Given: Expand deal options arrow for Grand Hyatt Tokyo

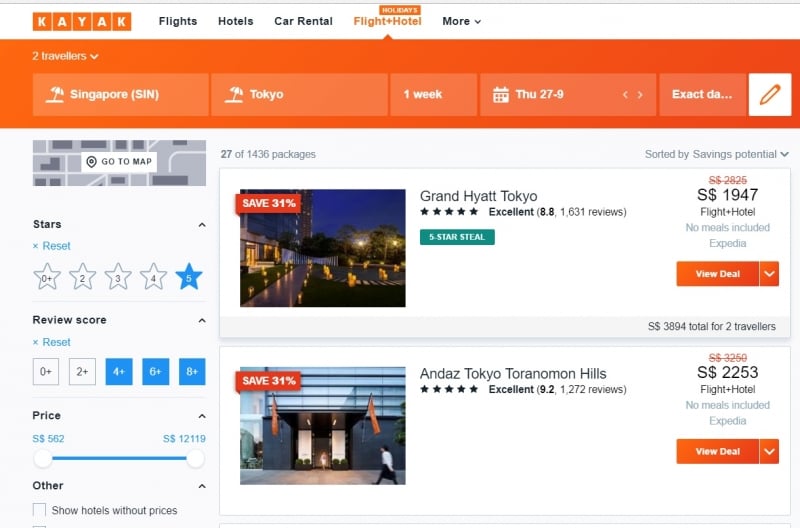Looking at the screenshot, I should pos(769,274).
